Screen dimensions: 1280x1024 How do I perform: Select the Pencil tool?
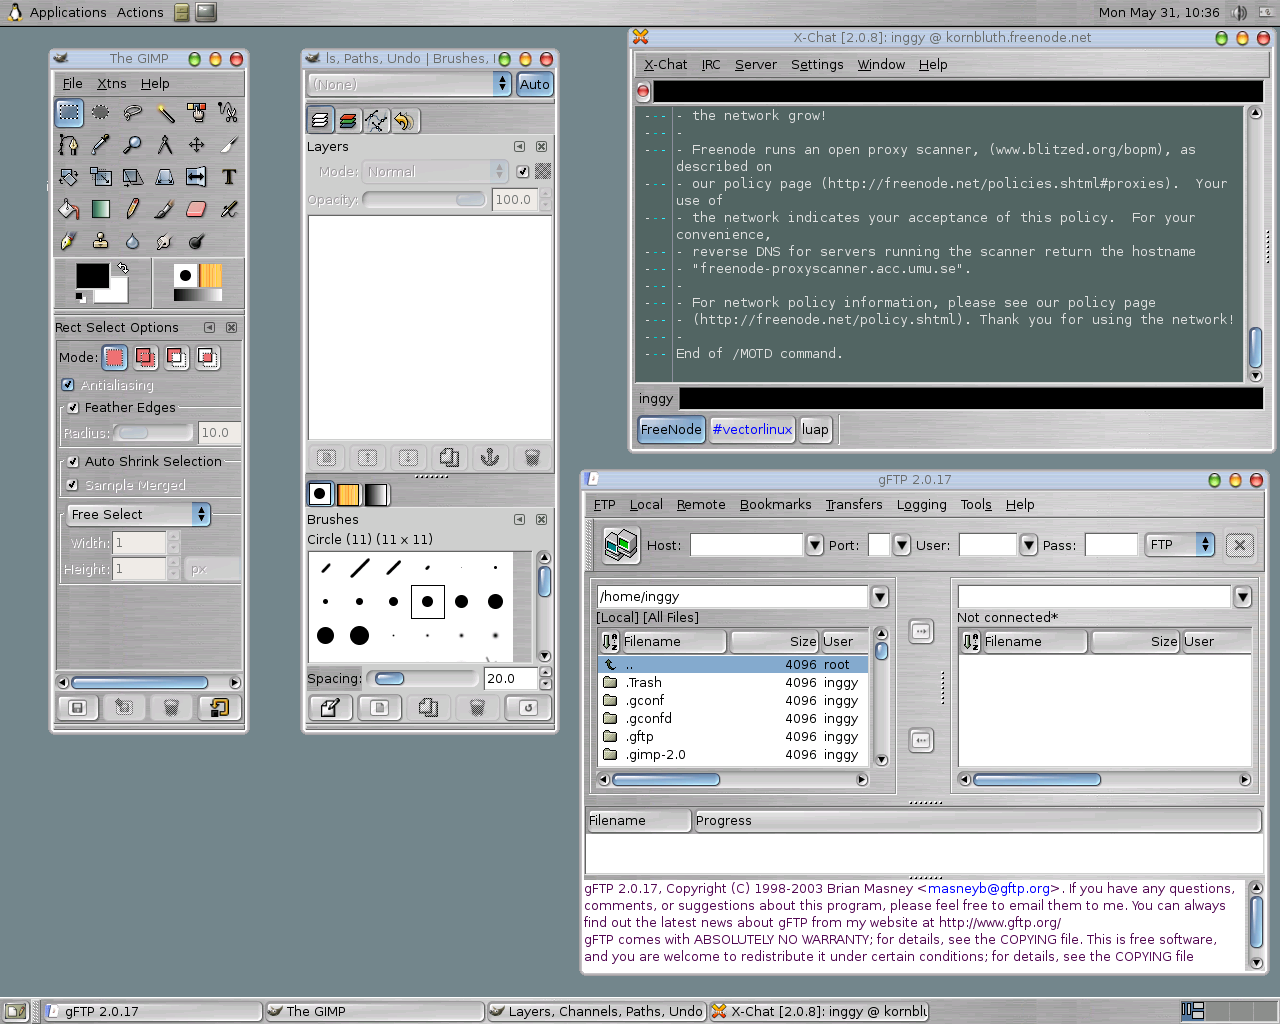tap(132, 209)
